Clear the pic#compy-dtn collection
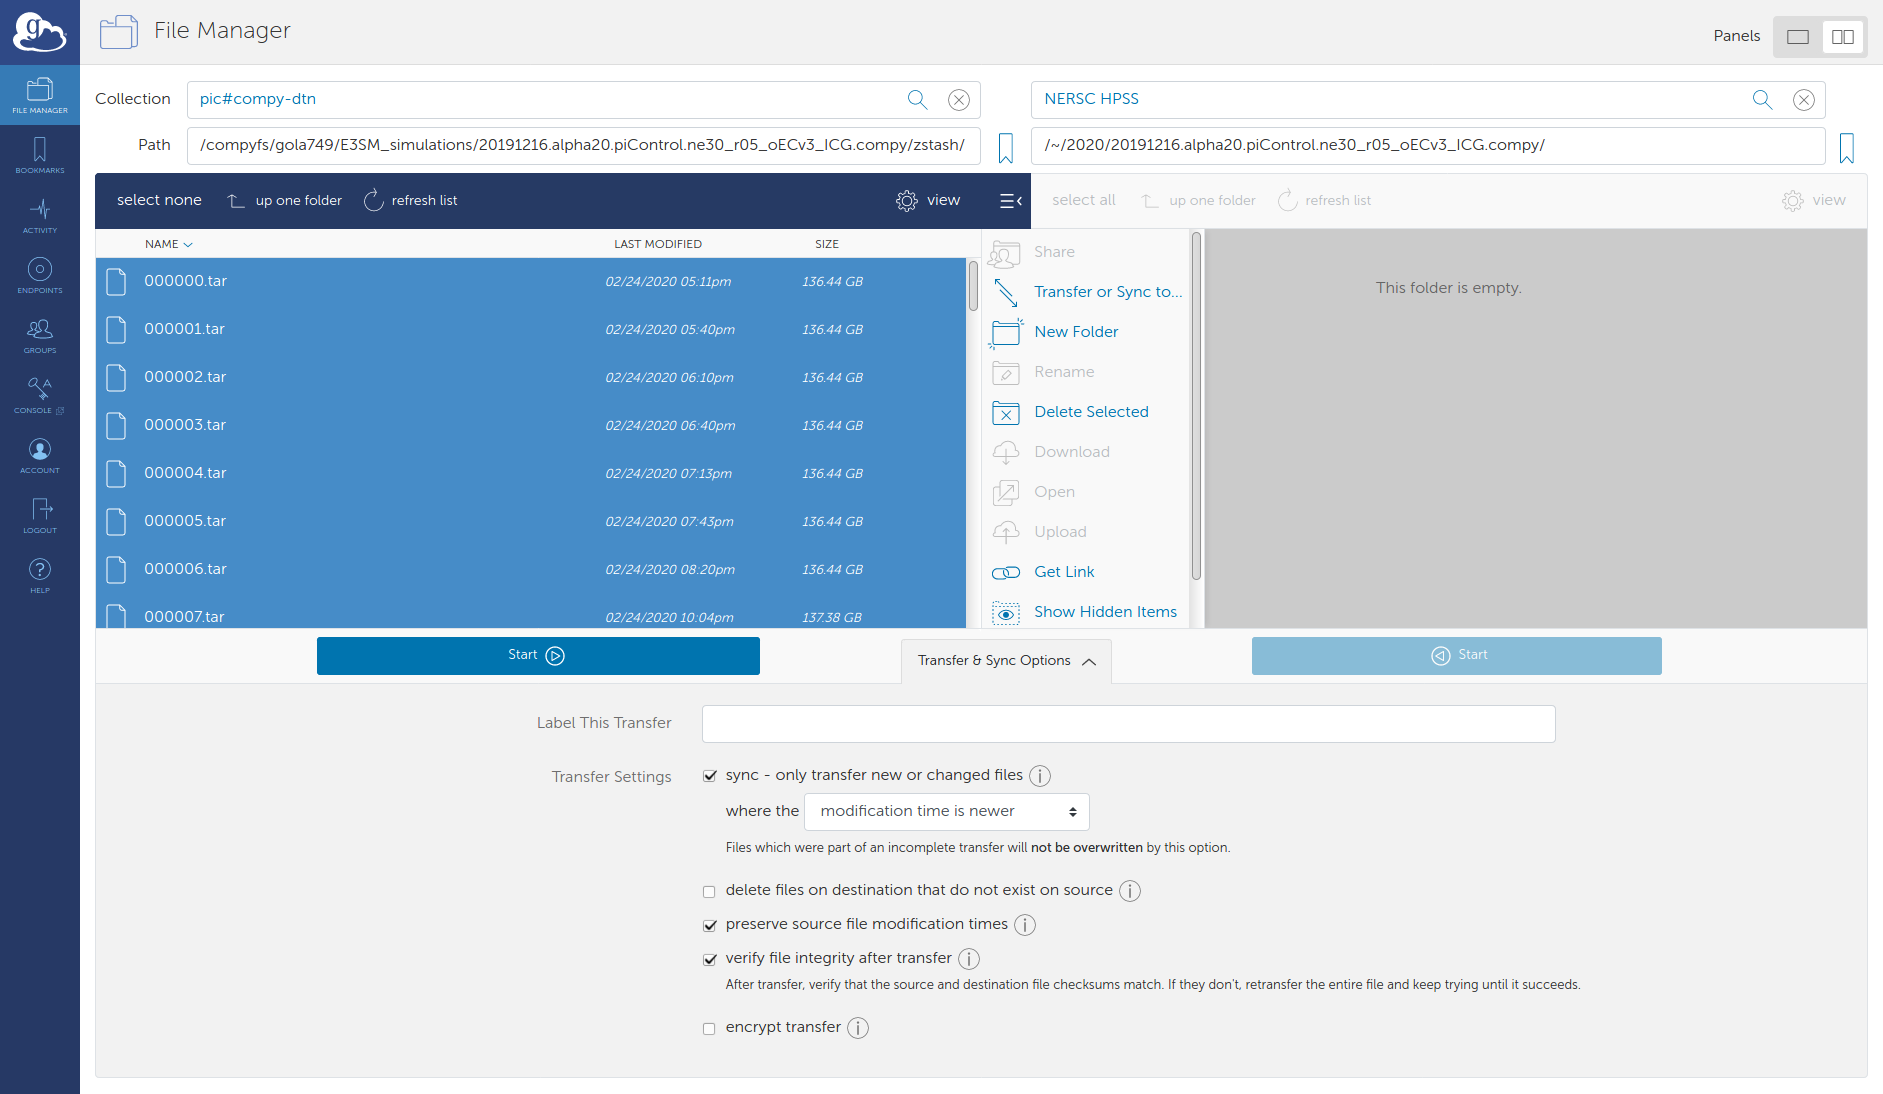 tap(959, 99)
